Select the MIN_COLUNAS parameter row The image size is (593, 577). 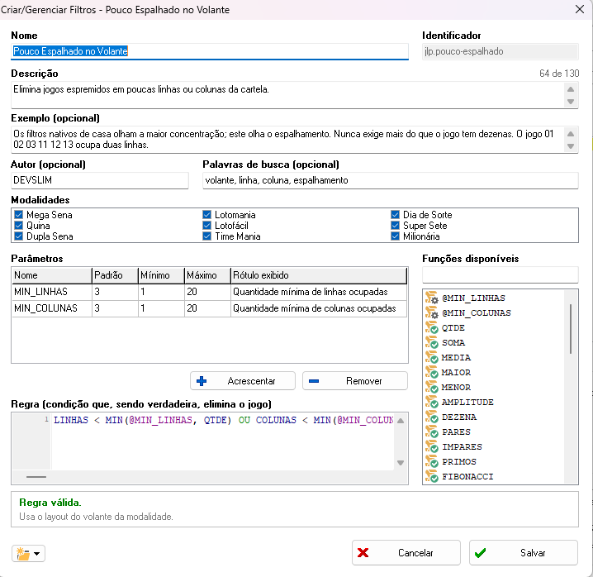pos(209,309)
